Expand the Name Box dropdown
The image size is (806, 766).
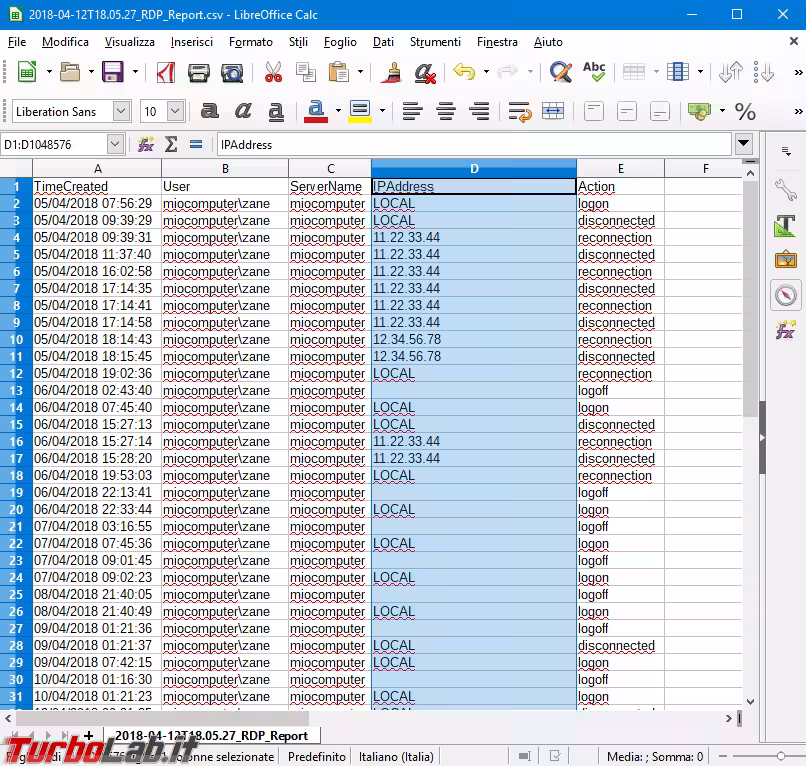pos(114,144)
